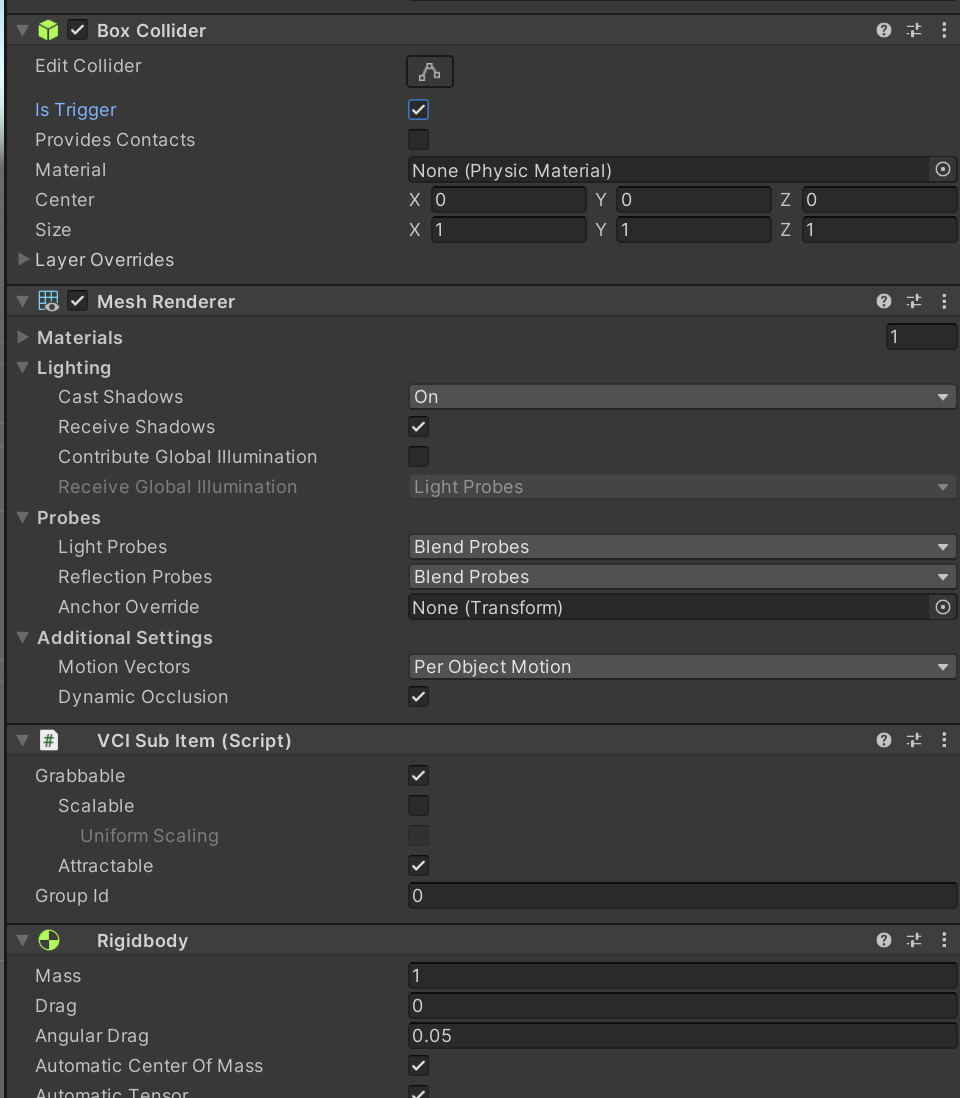The height and width of the screenshot is (1098, 960).
Task: Uncheck Is Trigger
Action: pos(419,110)
